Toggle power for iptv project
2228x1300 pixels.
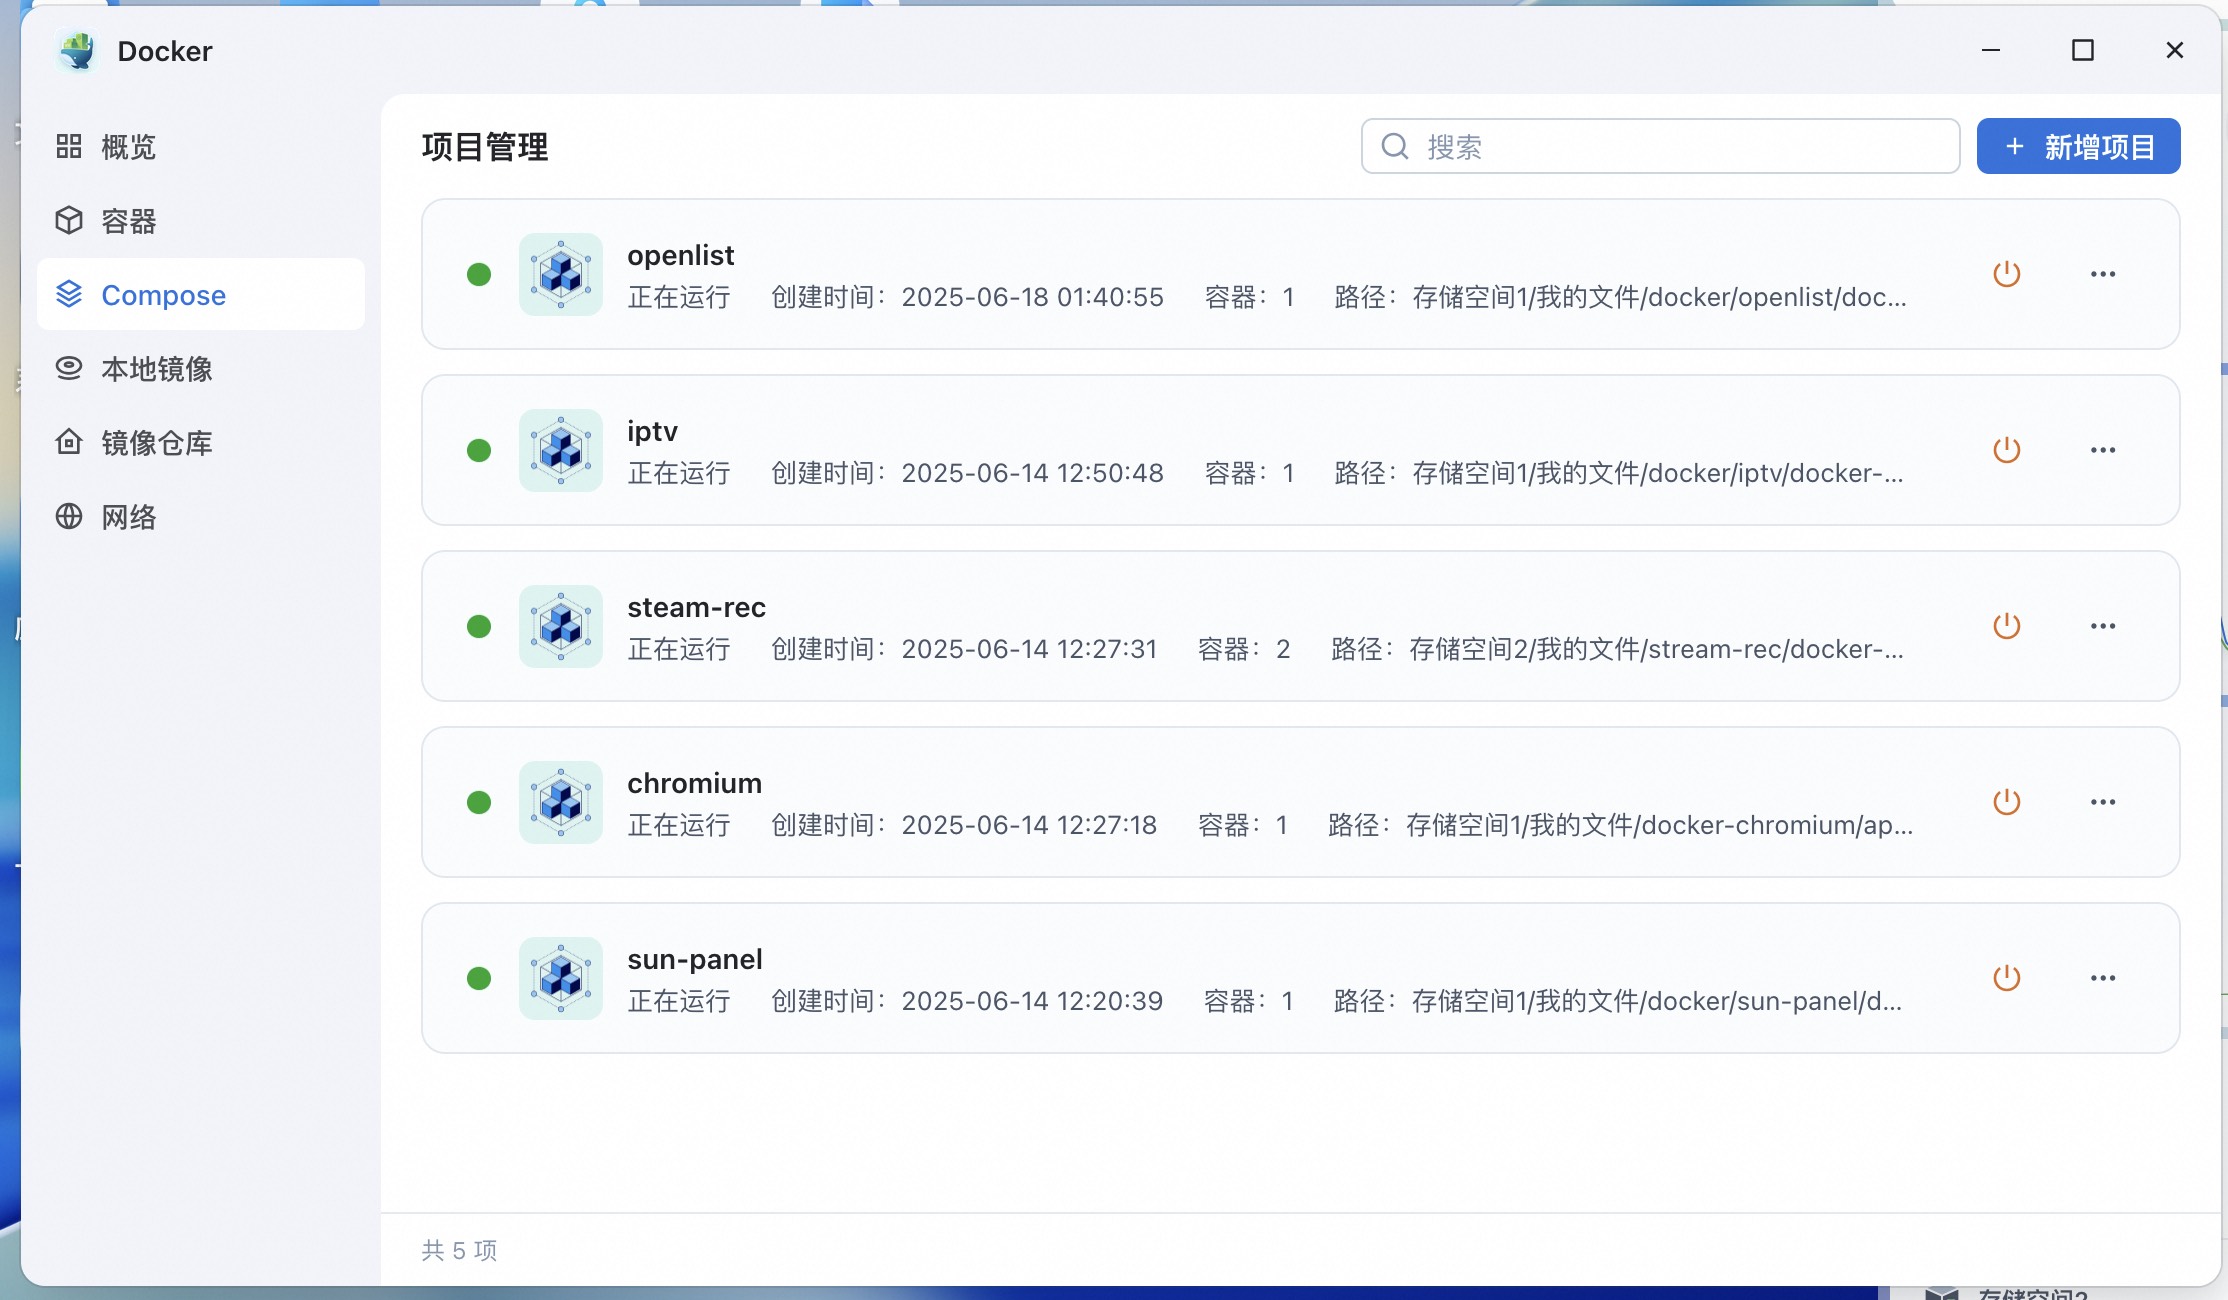pos(2006,450)
